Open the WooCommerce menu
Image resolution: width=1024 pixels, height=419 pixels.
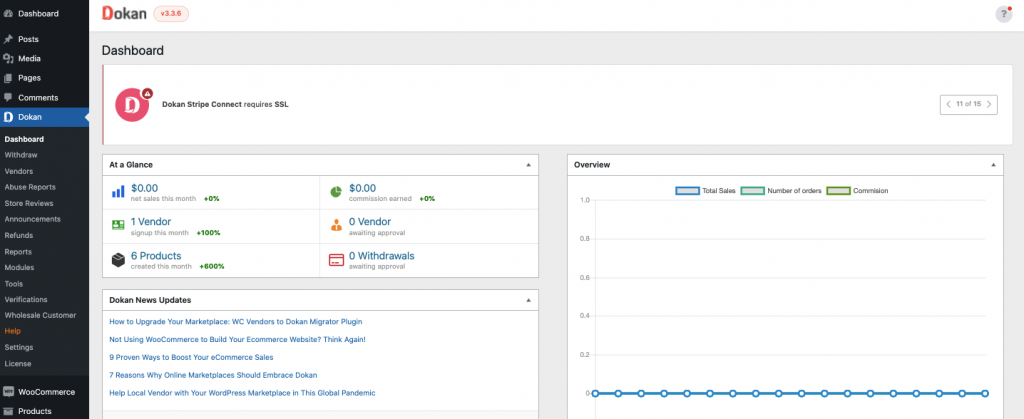coord(44,392)
